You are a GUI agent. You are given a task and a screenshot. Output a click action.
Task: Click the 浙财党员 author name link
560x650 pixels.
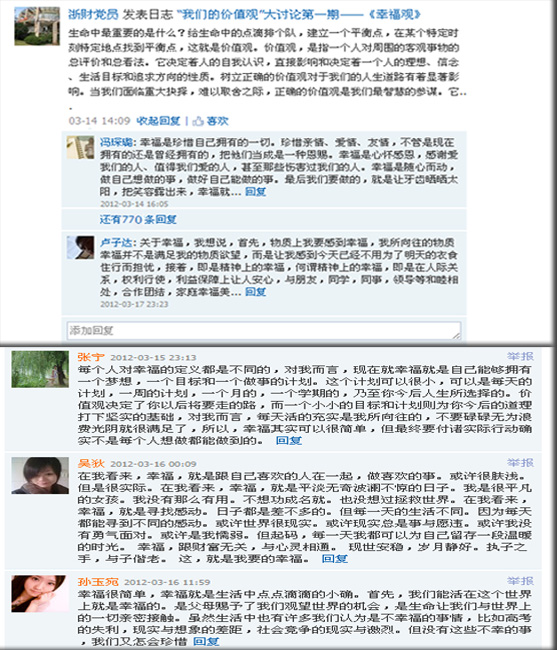[93, 15]
